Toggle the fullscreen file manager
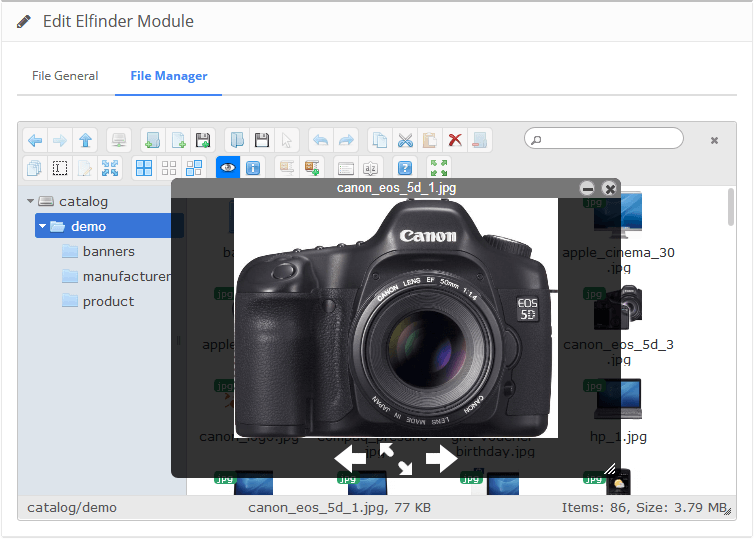This screenshot has height=539, width=754. tap(439, 168)
